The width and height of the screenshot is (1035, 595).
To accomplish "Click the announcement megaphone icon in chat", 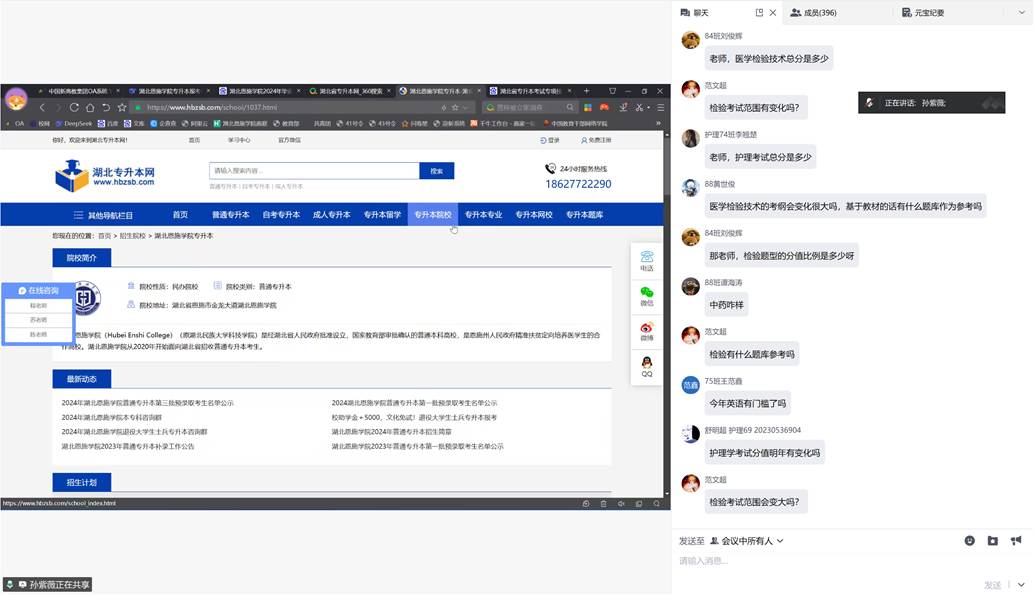I will click(x=1016, y=541).
